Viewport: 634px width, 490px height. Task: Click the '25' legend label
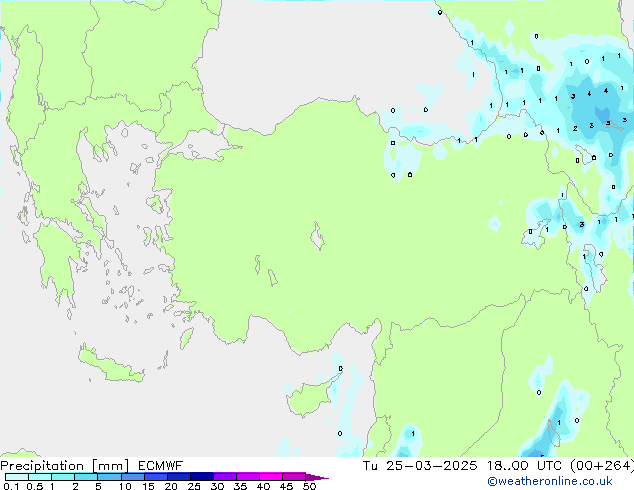pyautogui.click(x=194, y=486)
